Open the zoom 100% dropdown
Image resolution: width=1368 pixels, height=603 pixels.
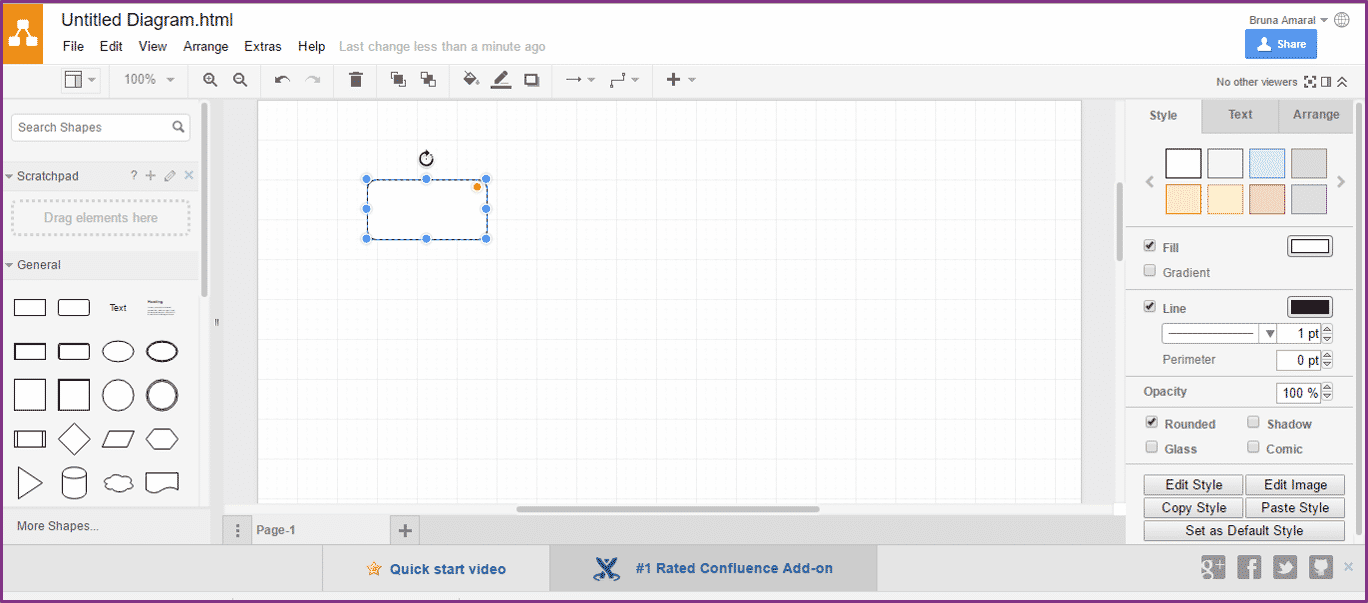pyautogui.click(x=149, y=80)
